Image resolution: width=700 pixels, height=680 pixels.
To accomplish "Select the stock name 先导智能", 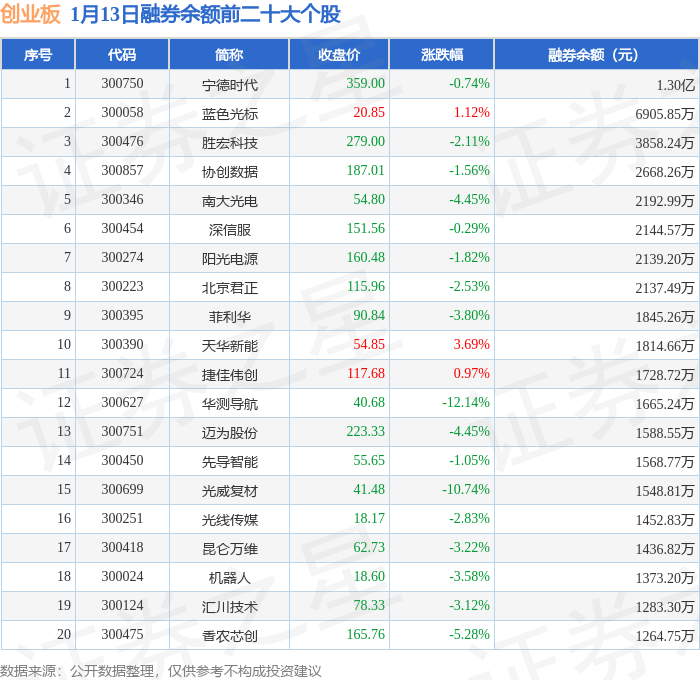I will point(229,462).
